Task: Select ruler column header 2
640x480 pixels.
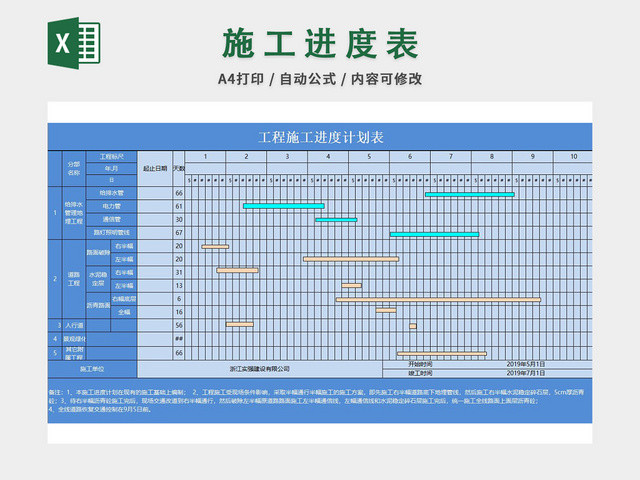Action: click(x=246, y=157)
